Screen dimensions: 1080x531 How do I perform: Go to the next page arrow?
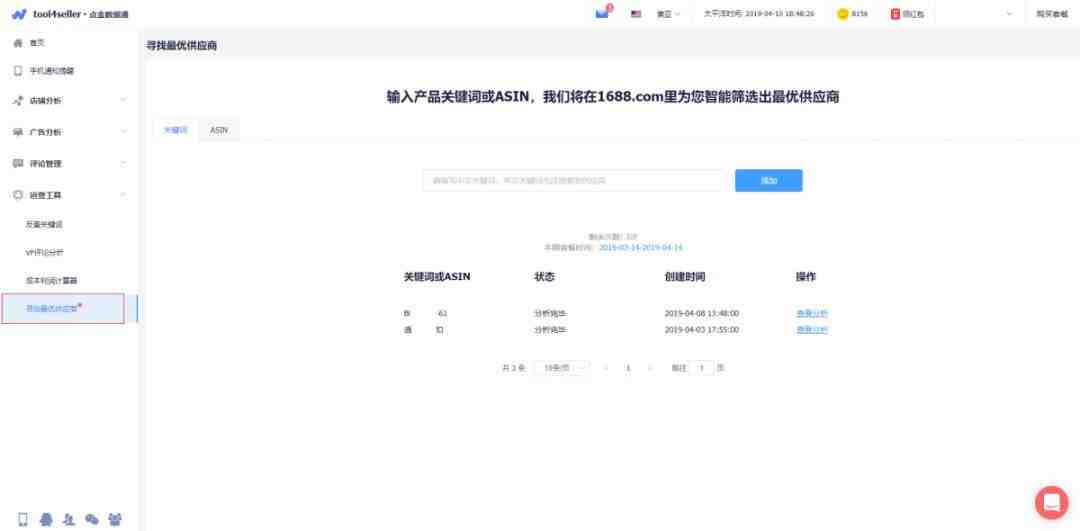coord(650,368)
